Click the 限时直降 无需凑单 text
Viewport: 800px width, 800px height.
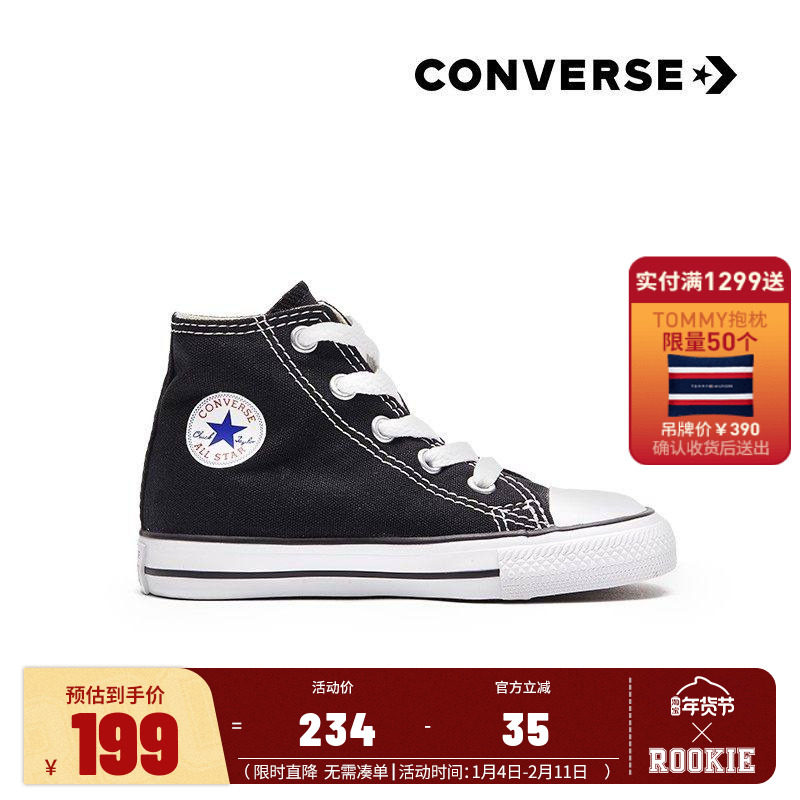click(320, 772)
